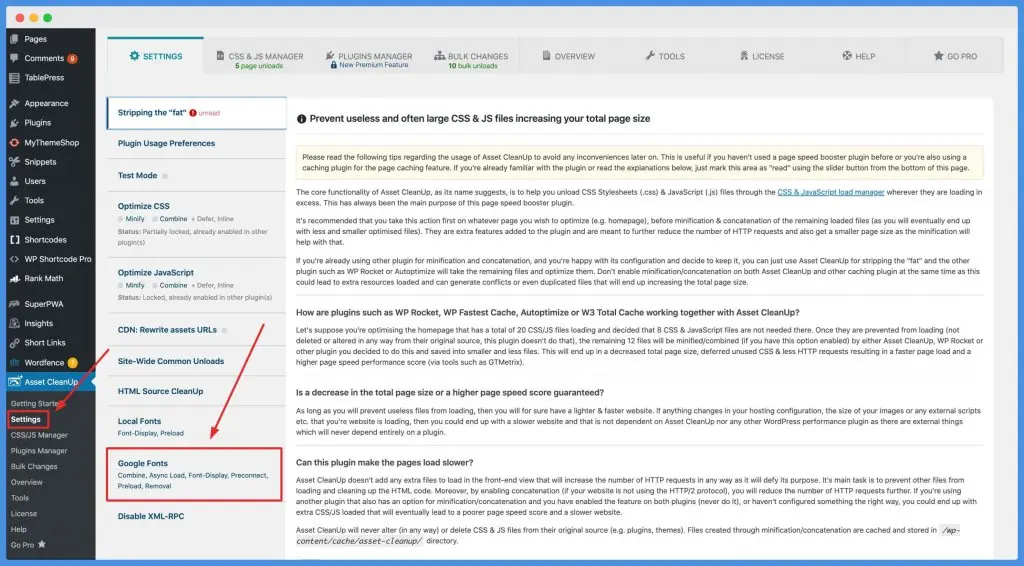
Task: Click the Pages icon in sidebar
Action: point(14,39)
